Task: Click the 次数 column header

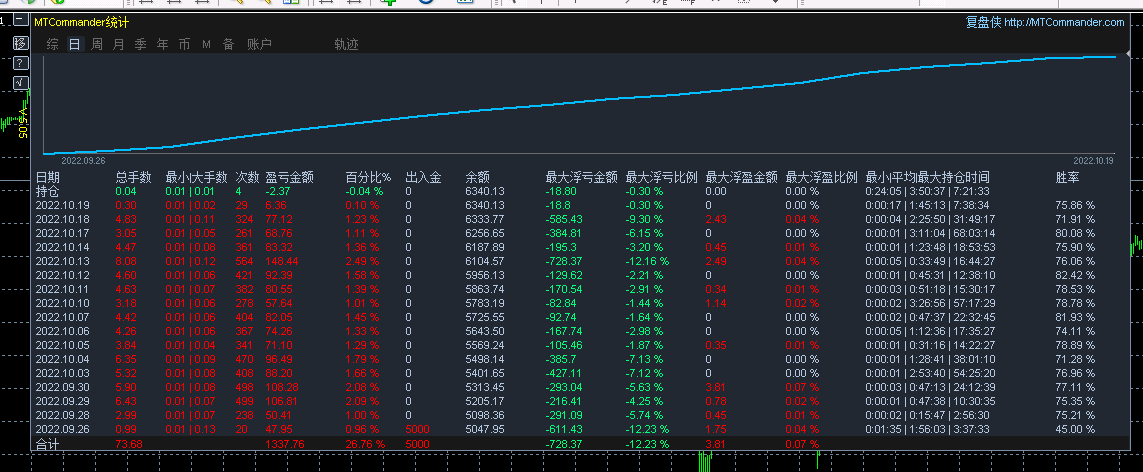Action: [247, 177]
